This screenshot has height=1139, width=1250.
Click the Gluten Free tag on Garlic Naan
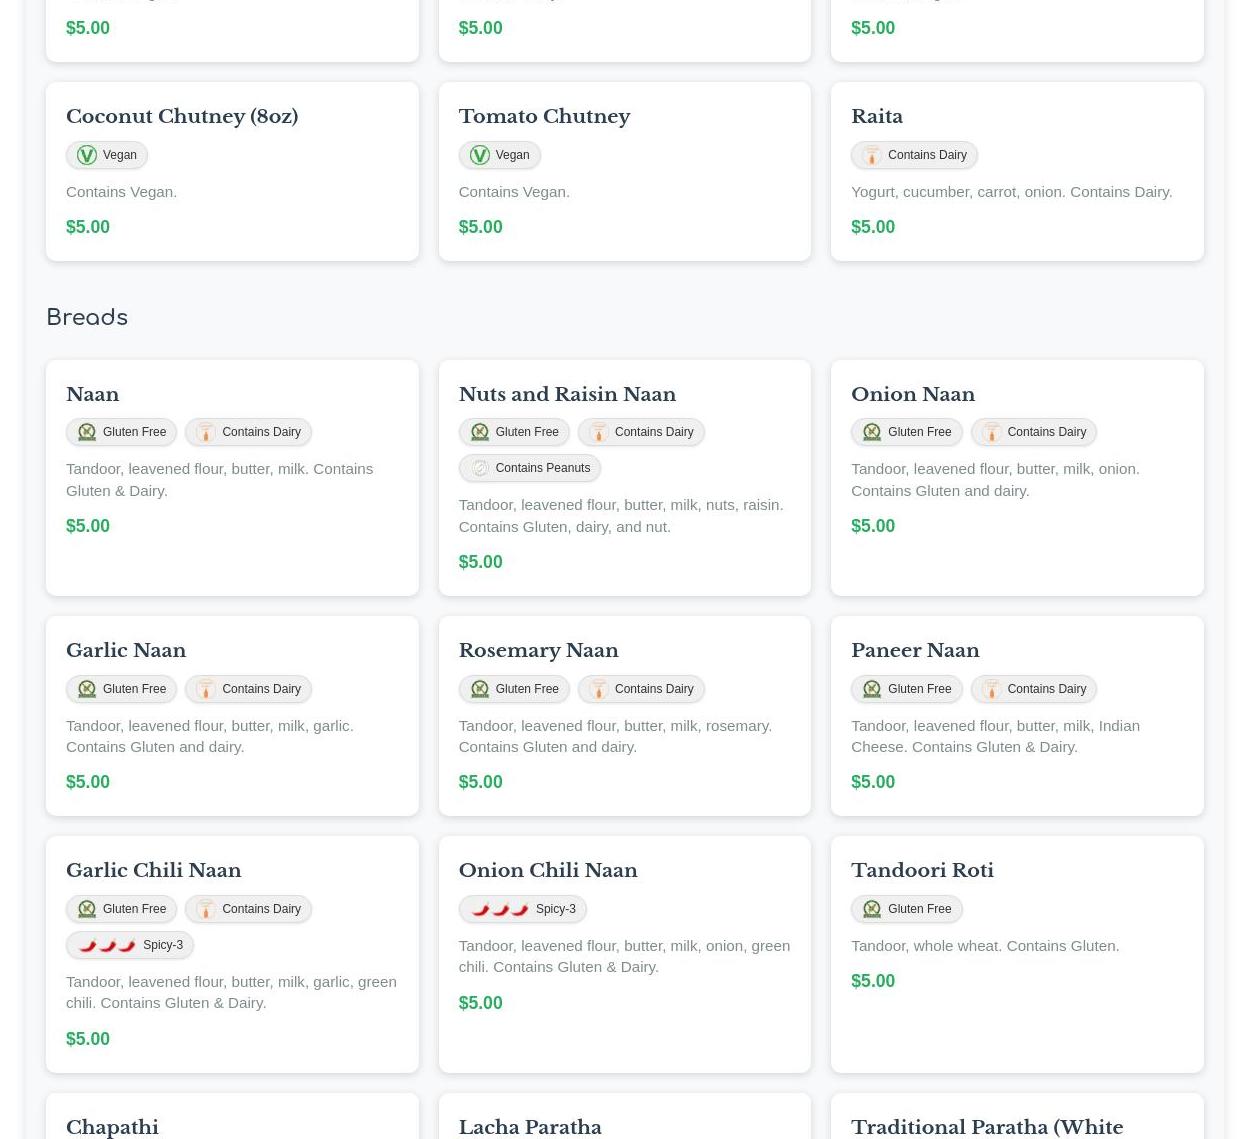click(122, 689)
